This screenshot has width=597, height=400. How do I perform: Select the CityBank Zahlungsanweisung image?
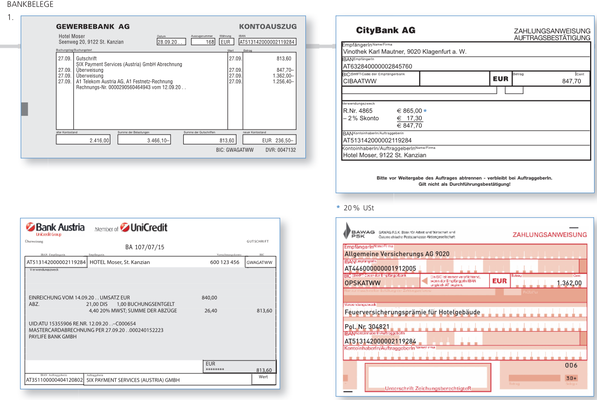tap(465, 104)
